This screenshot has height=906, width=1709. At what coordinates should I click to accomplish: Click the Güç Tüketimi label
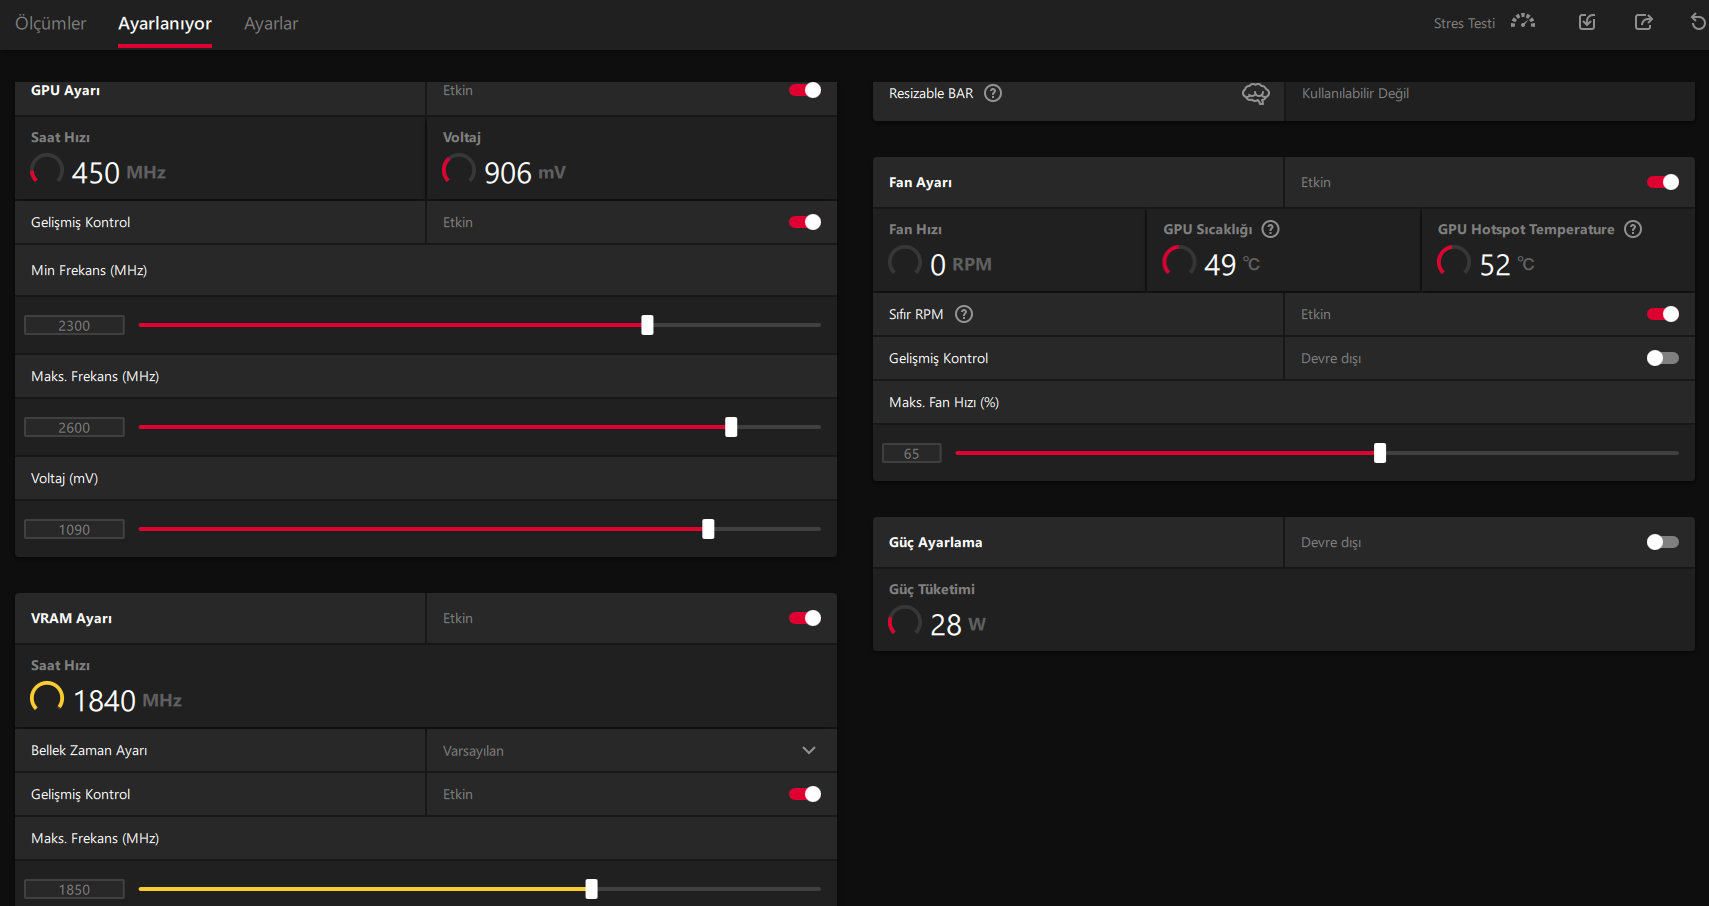tap(932, 589)
